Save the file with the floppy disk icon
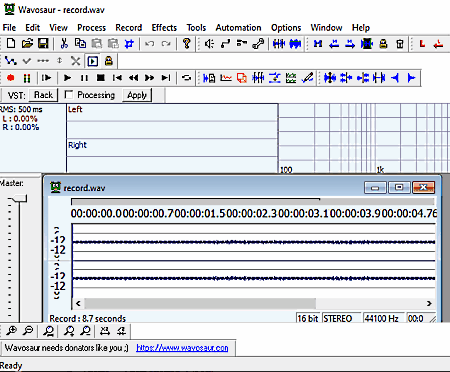This screenshot has width=450, height=372. tap(43, 44)
